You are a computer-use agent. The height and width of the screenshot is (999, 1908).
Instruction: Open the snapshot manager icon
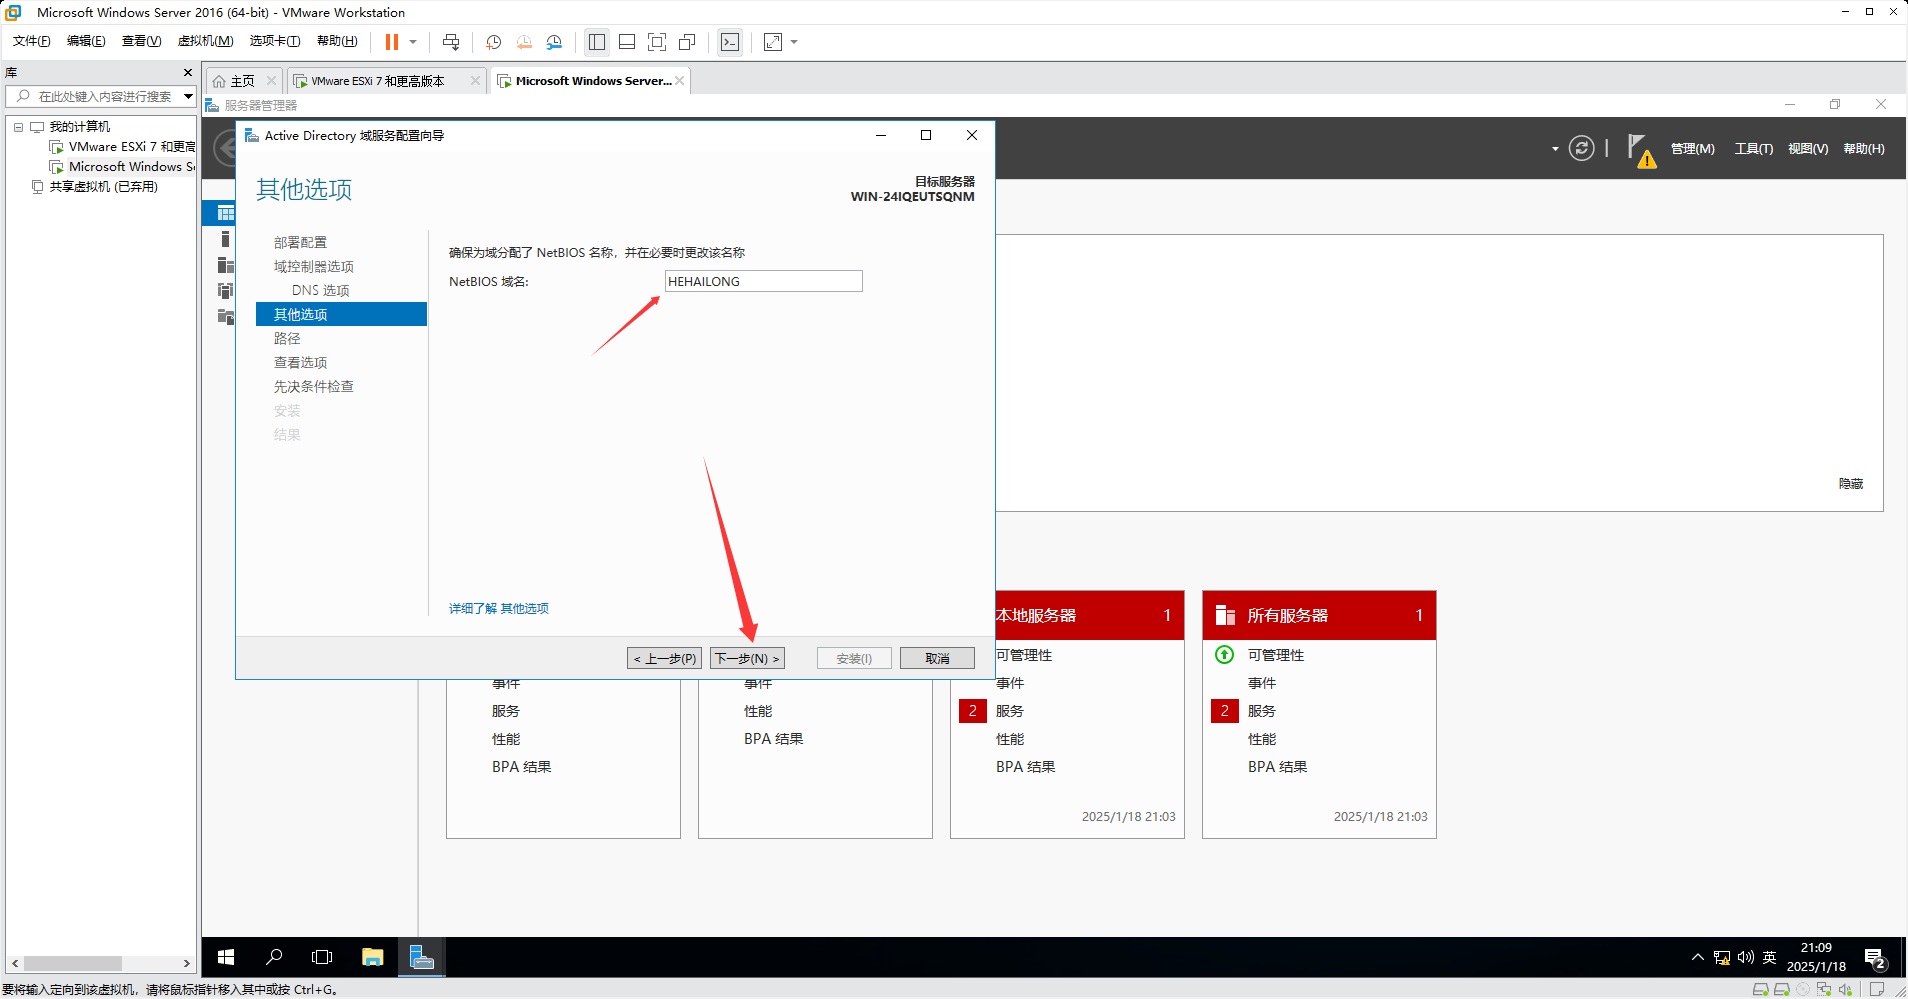tap(554, 42)
